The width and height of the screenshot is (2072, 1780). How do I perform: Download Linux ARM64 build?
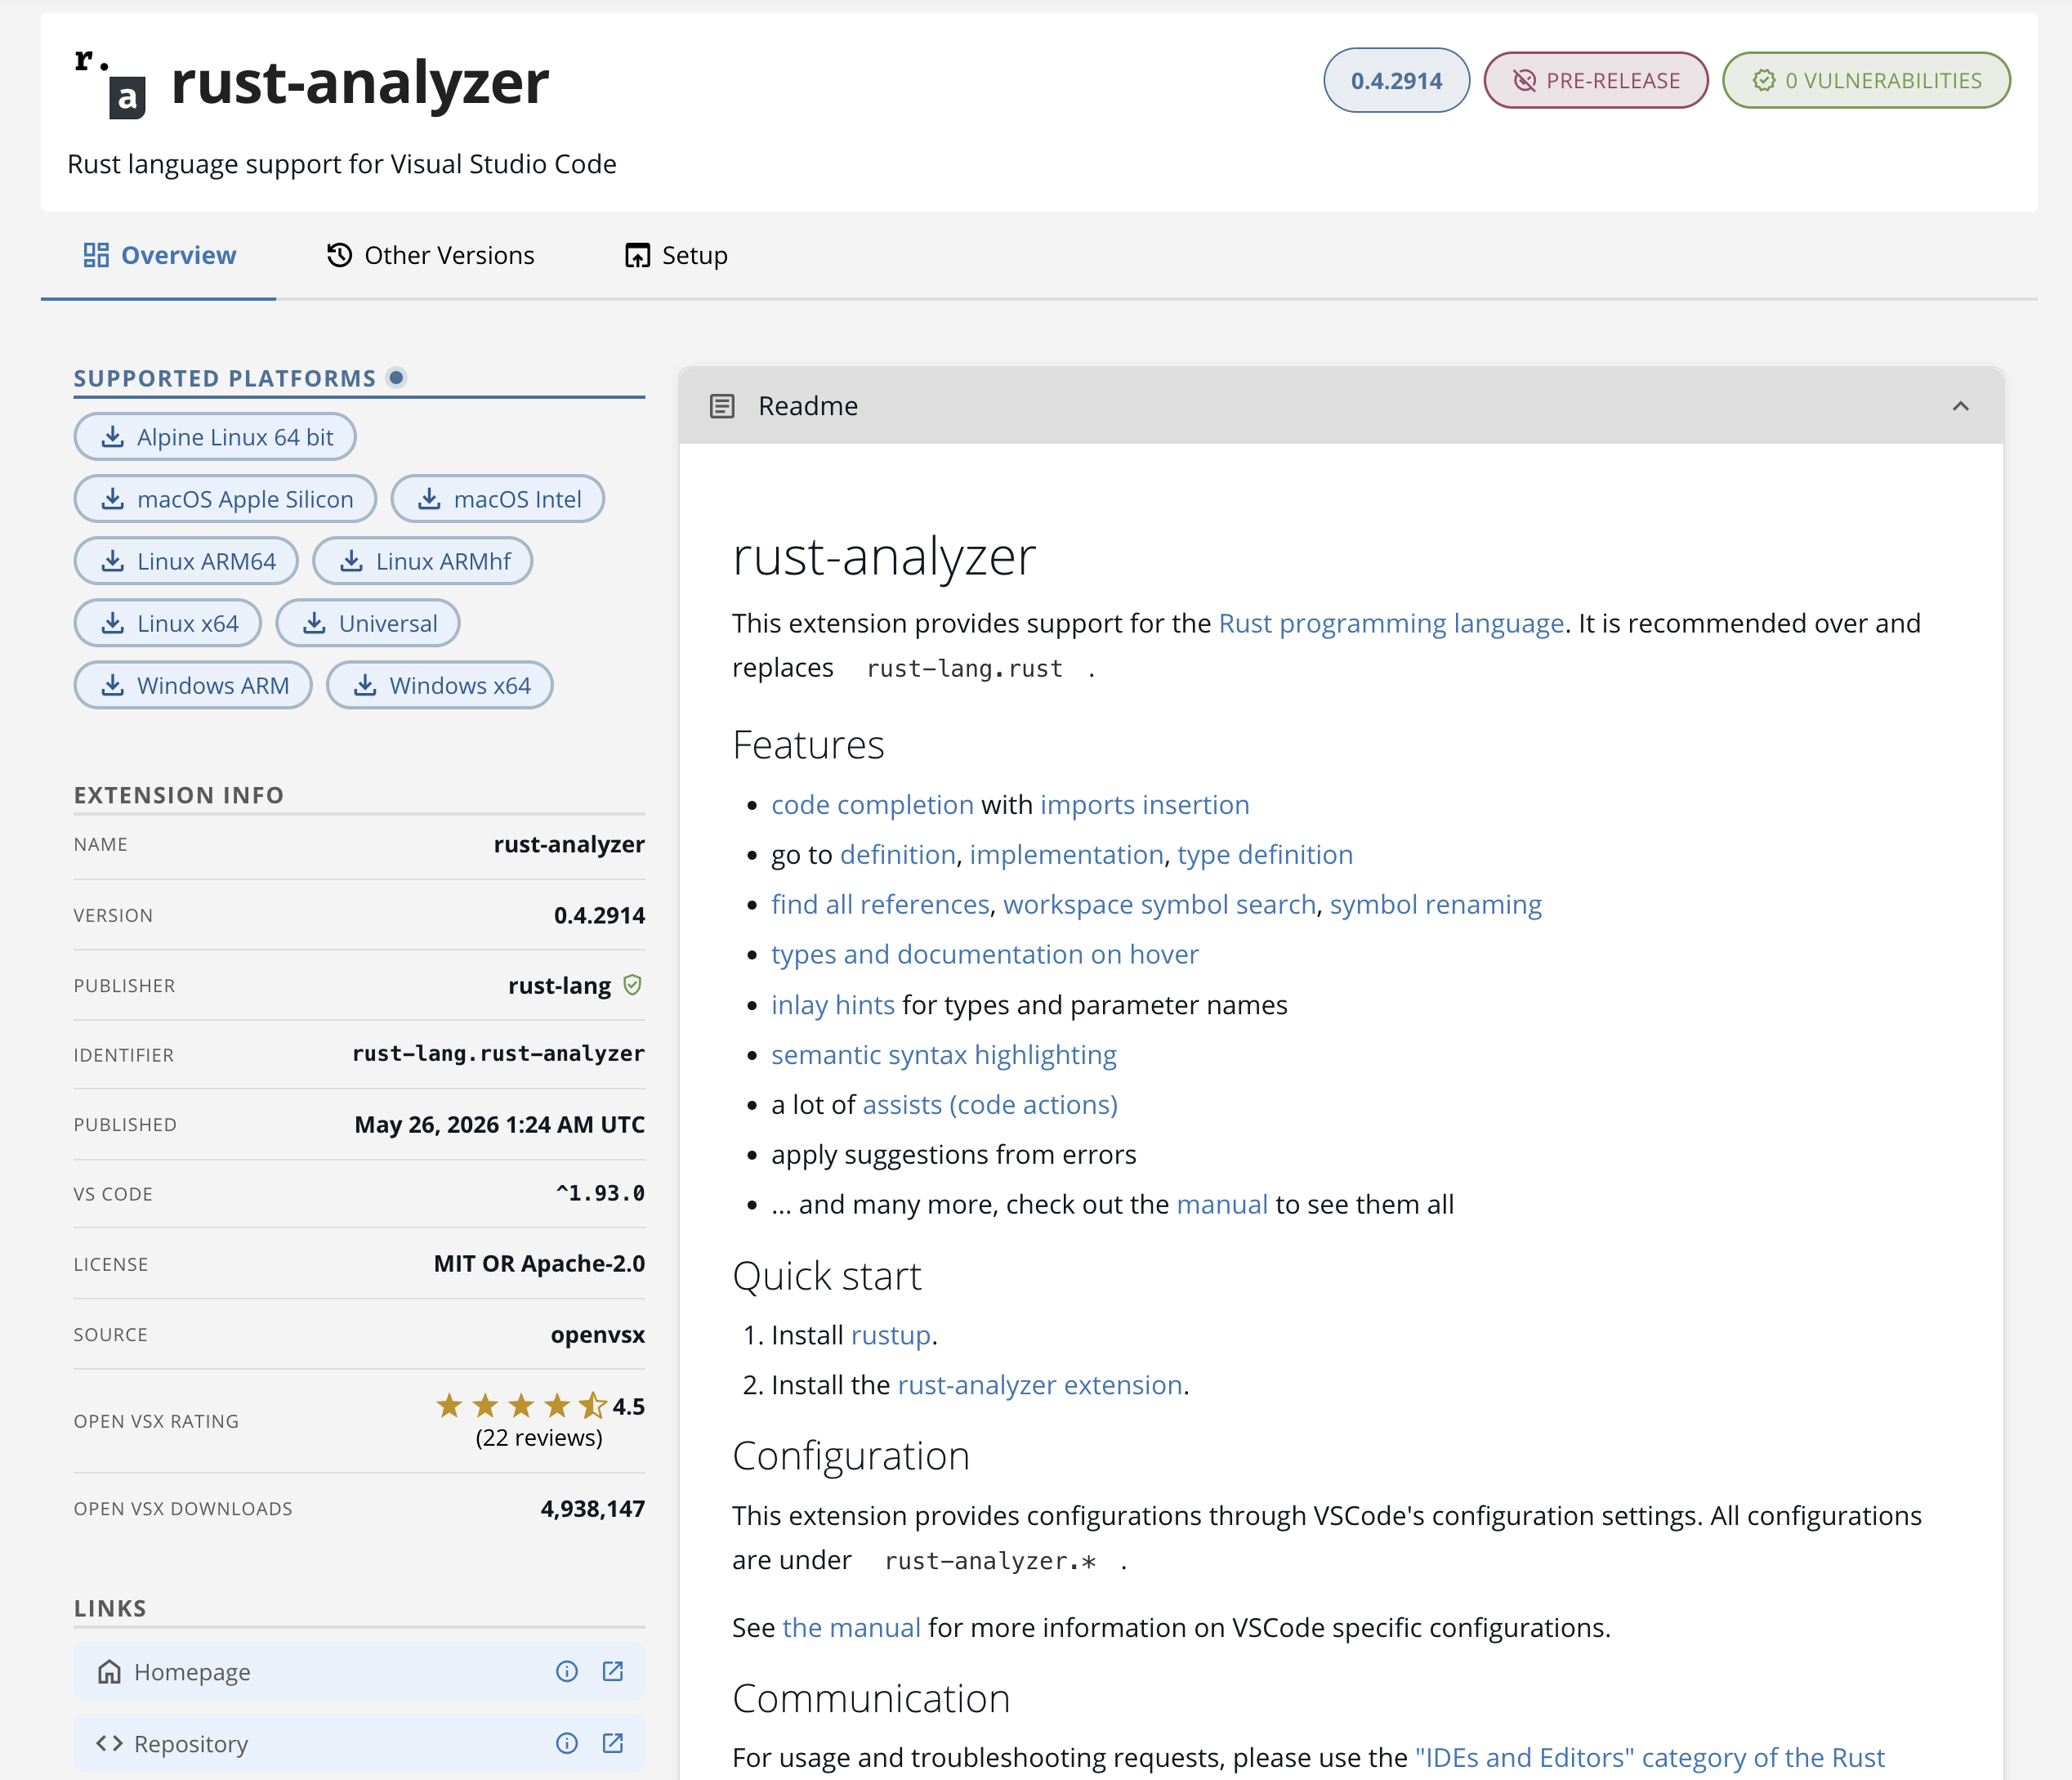[x=186, y=561]
